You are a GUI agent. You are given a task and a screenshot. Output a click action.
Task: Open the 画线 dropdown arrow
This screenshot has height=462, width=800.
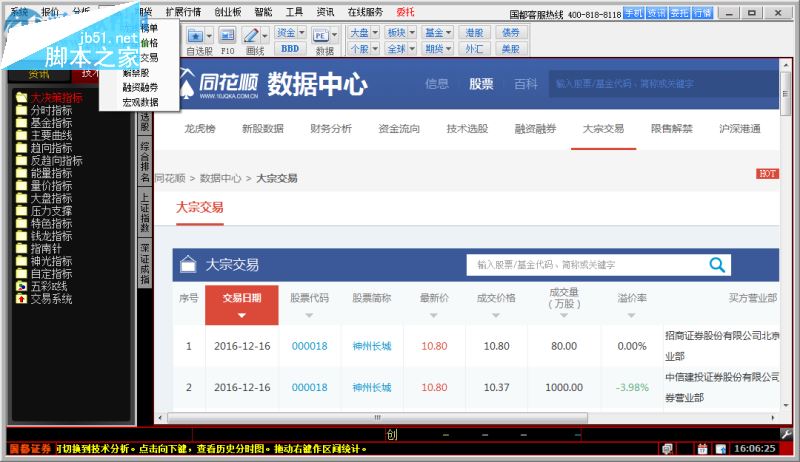[x=265, y=36]
